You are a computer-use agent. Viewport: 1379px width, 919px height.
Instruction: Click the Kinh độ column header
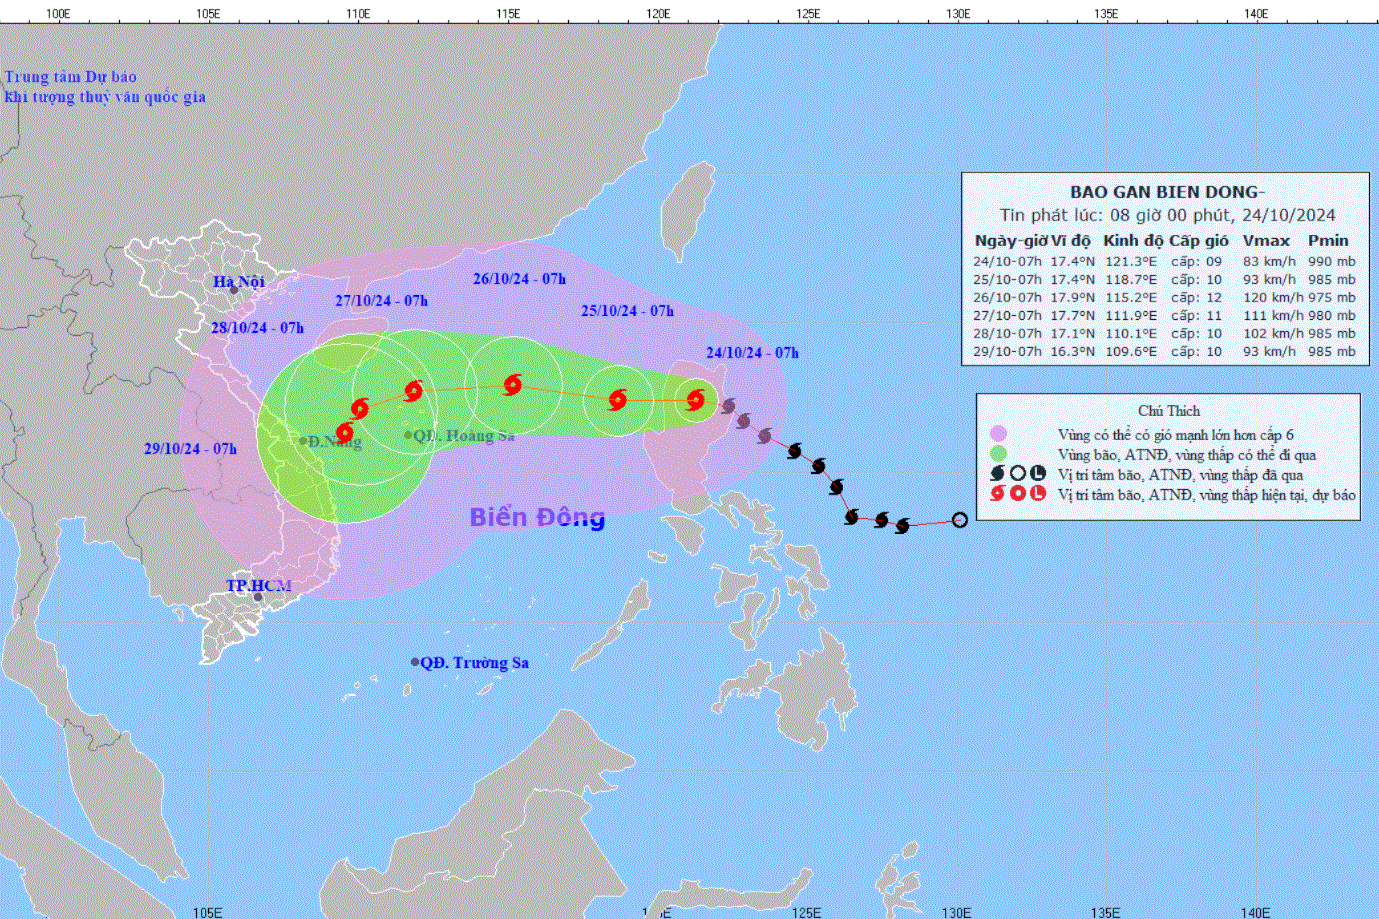[x=1134, y=241]
